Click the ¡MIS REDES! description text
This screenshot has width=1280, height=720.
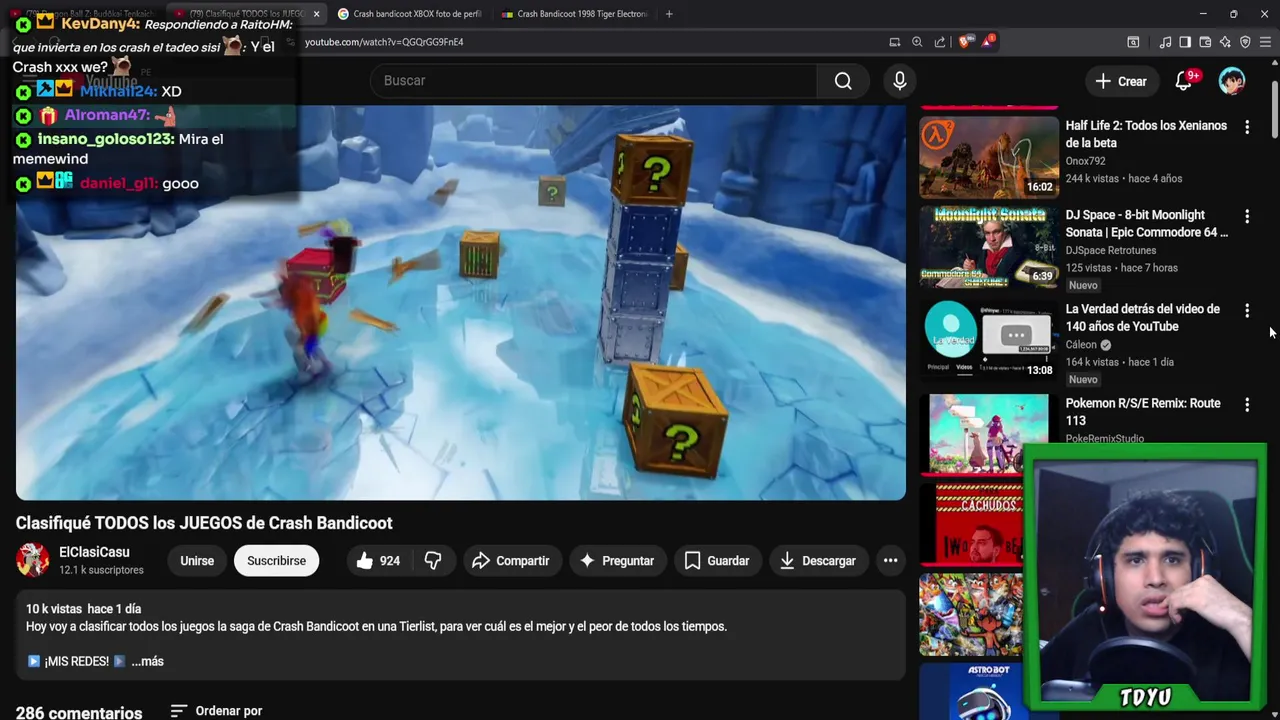coord(76,661)
